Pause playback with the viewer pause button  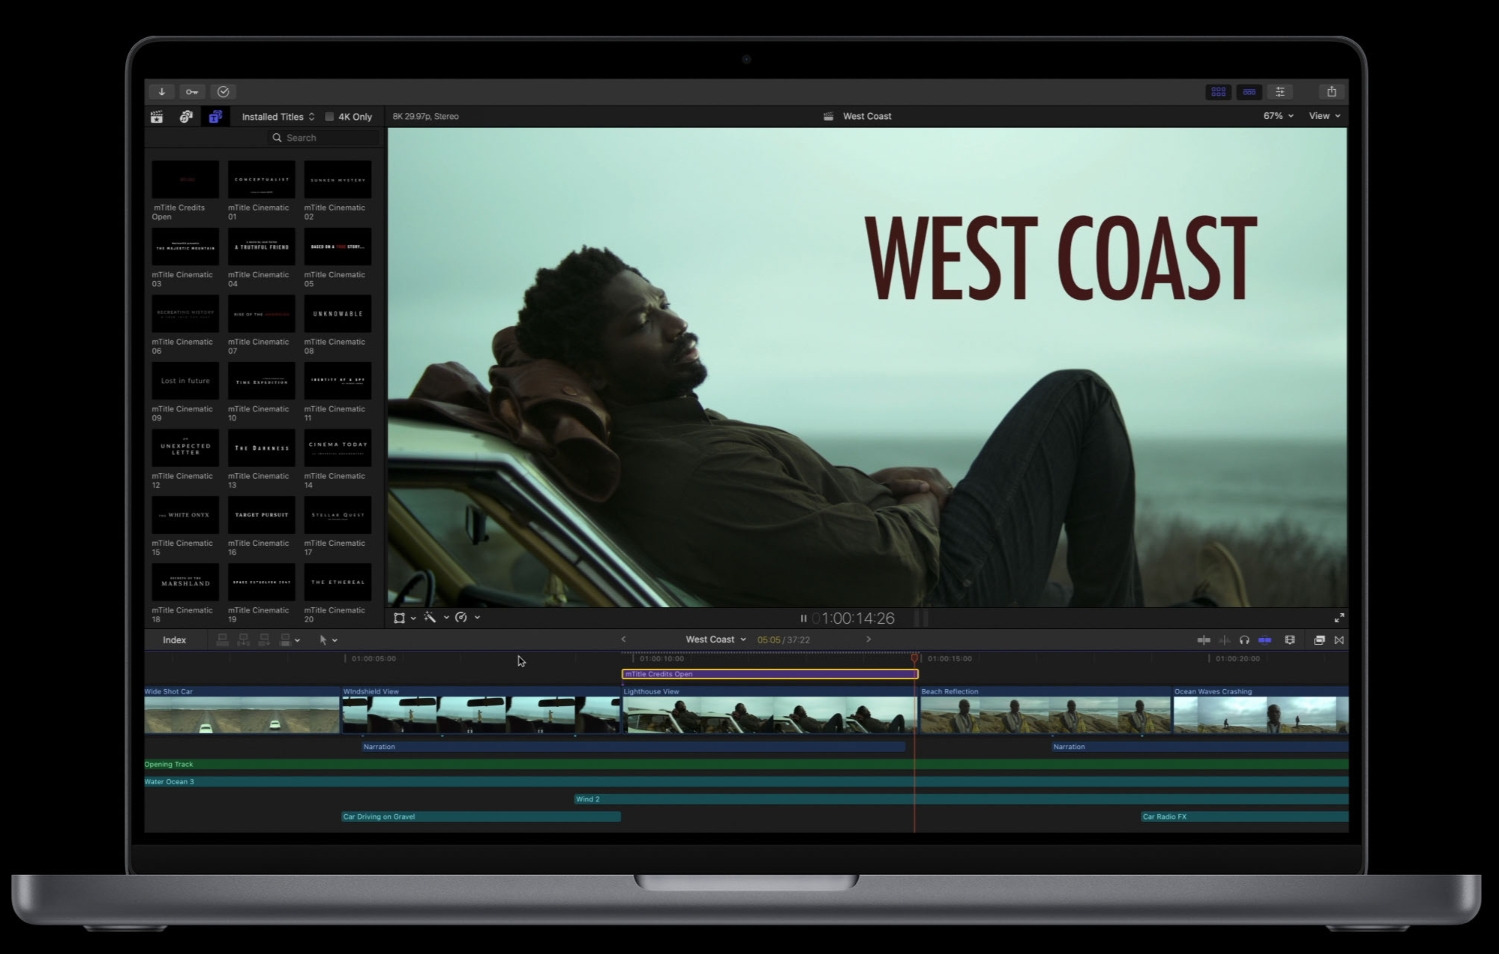[803, 618]
